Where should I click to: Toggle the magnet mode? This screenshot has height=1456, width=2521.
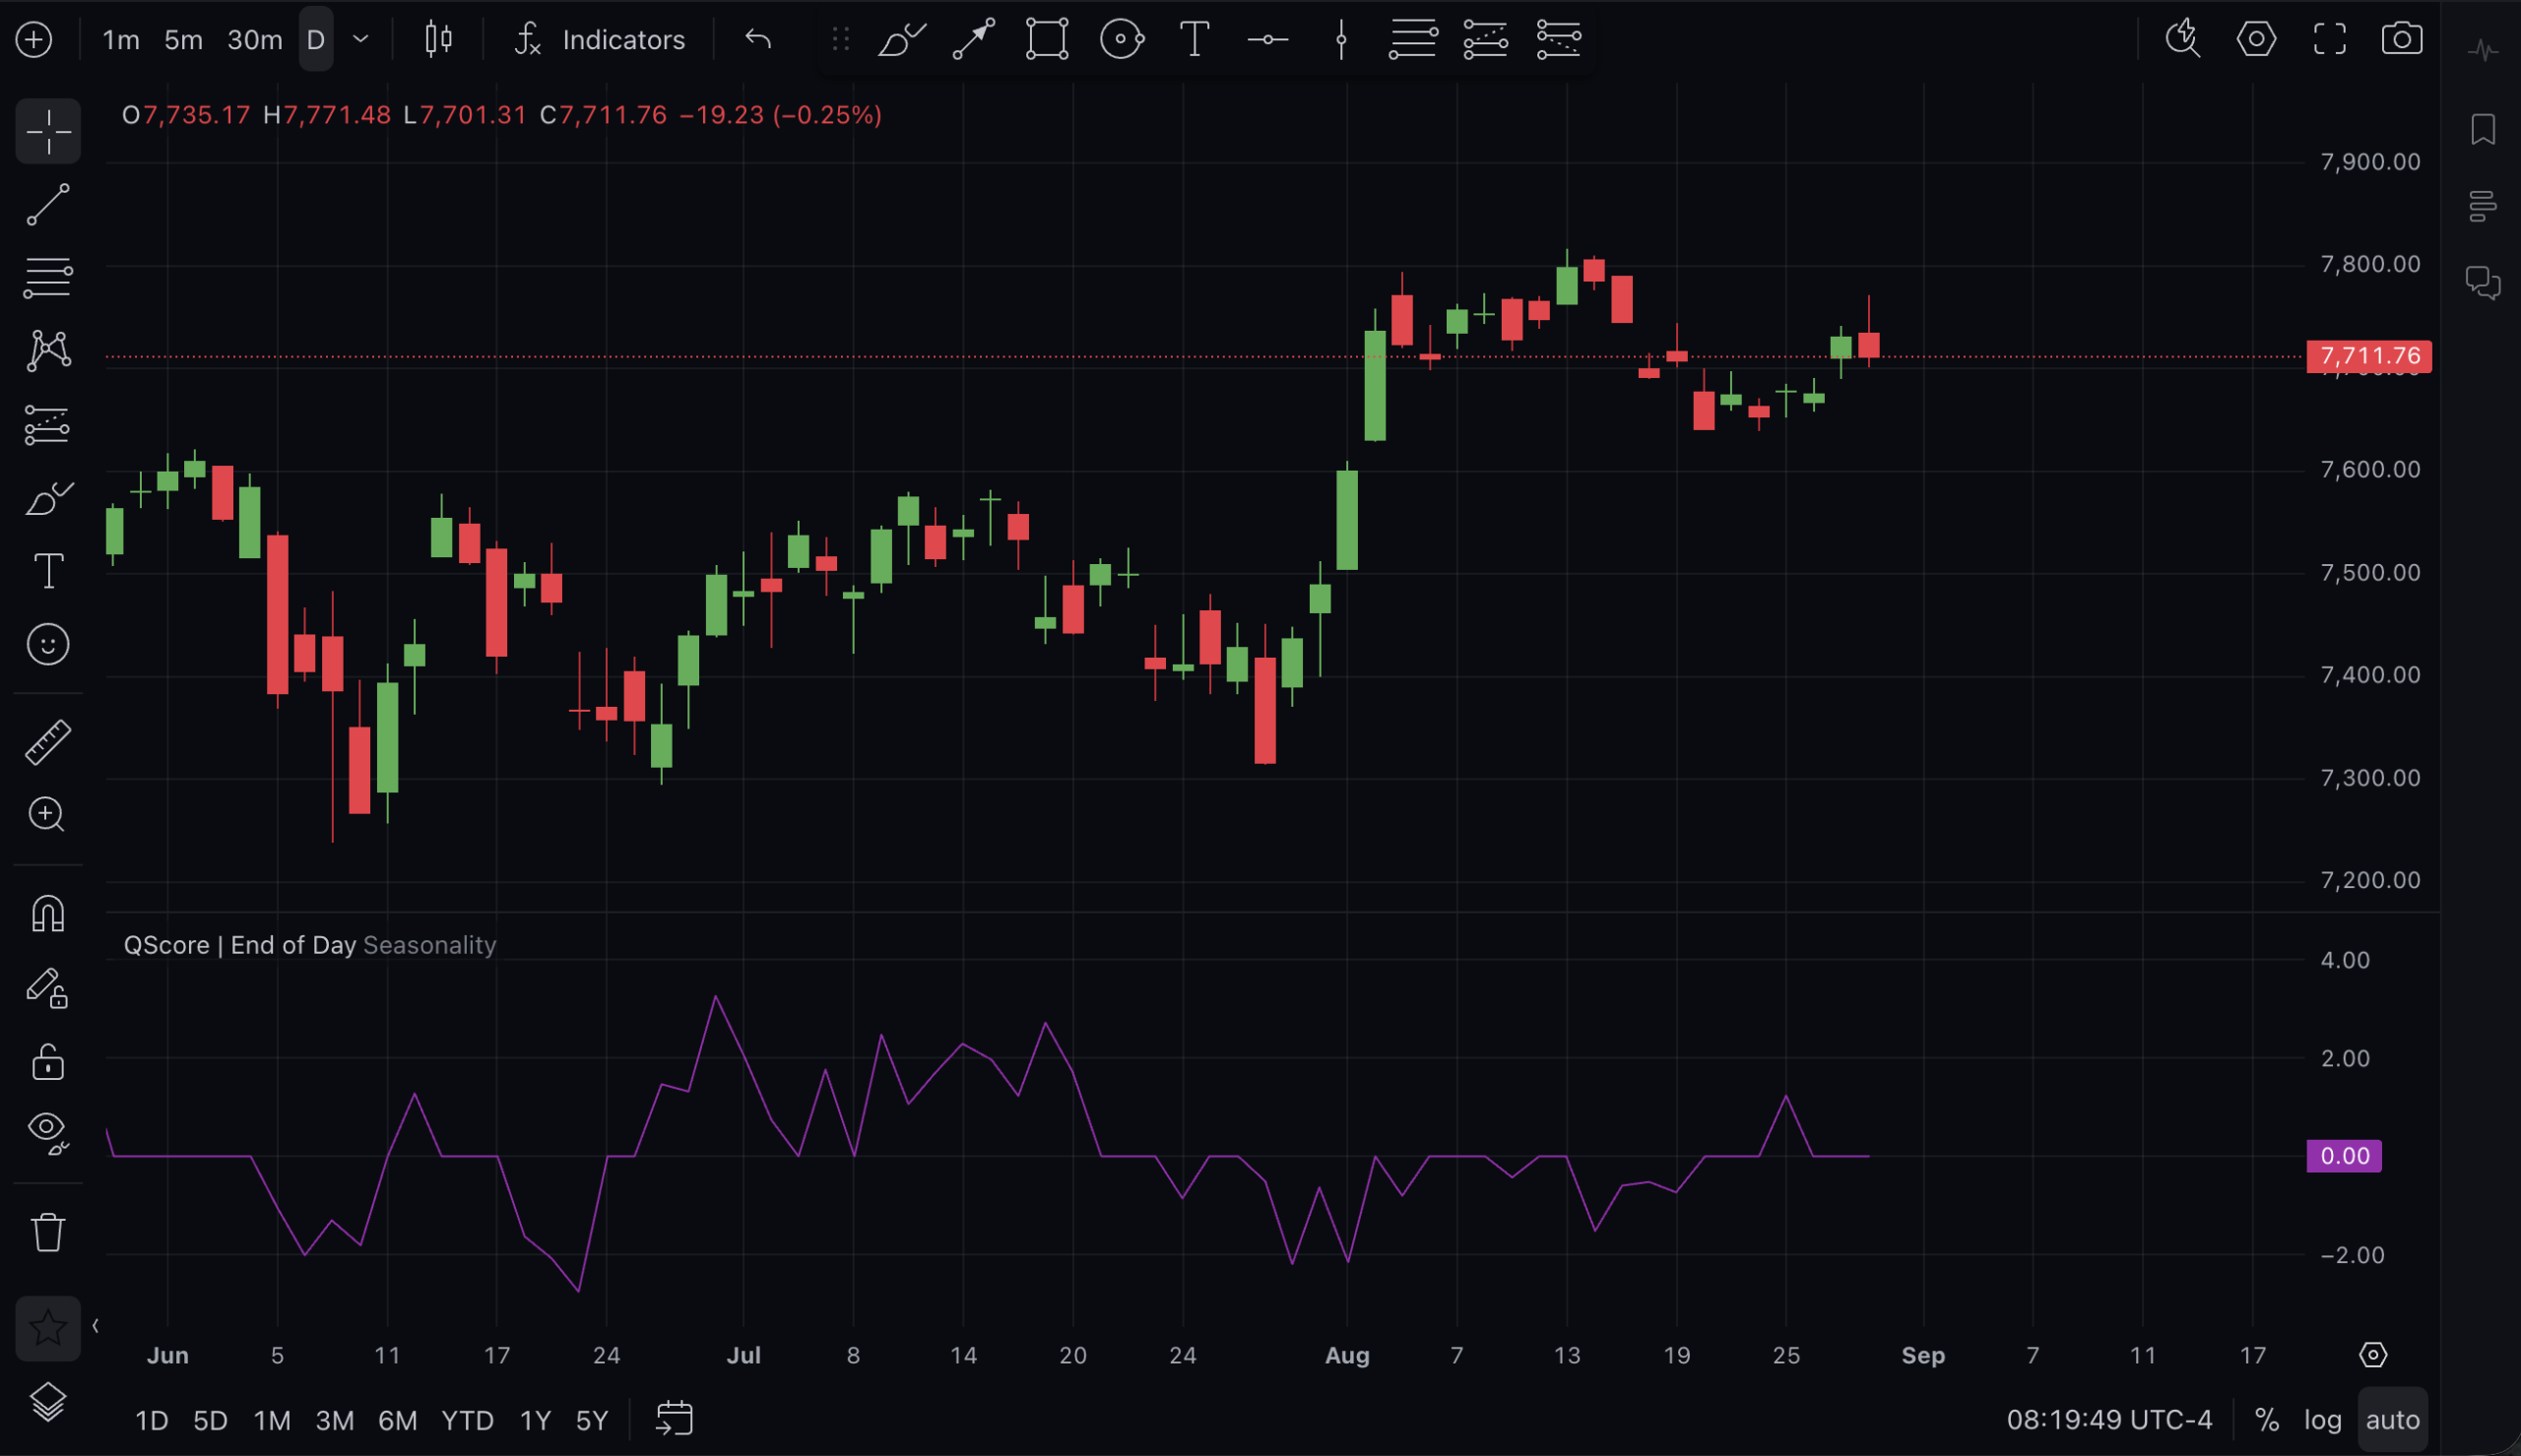[x=48, y=914]
